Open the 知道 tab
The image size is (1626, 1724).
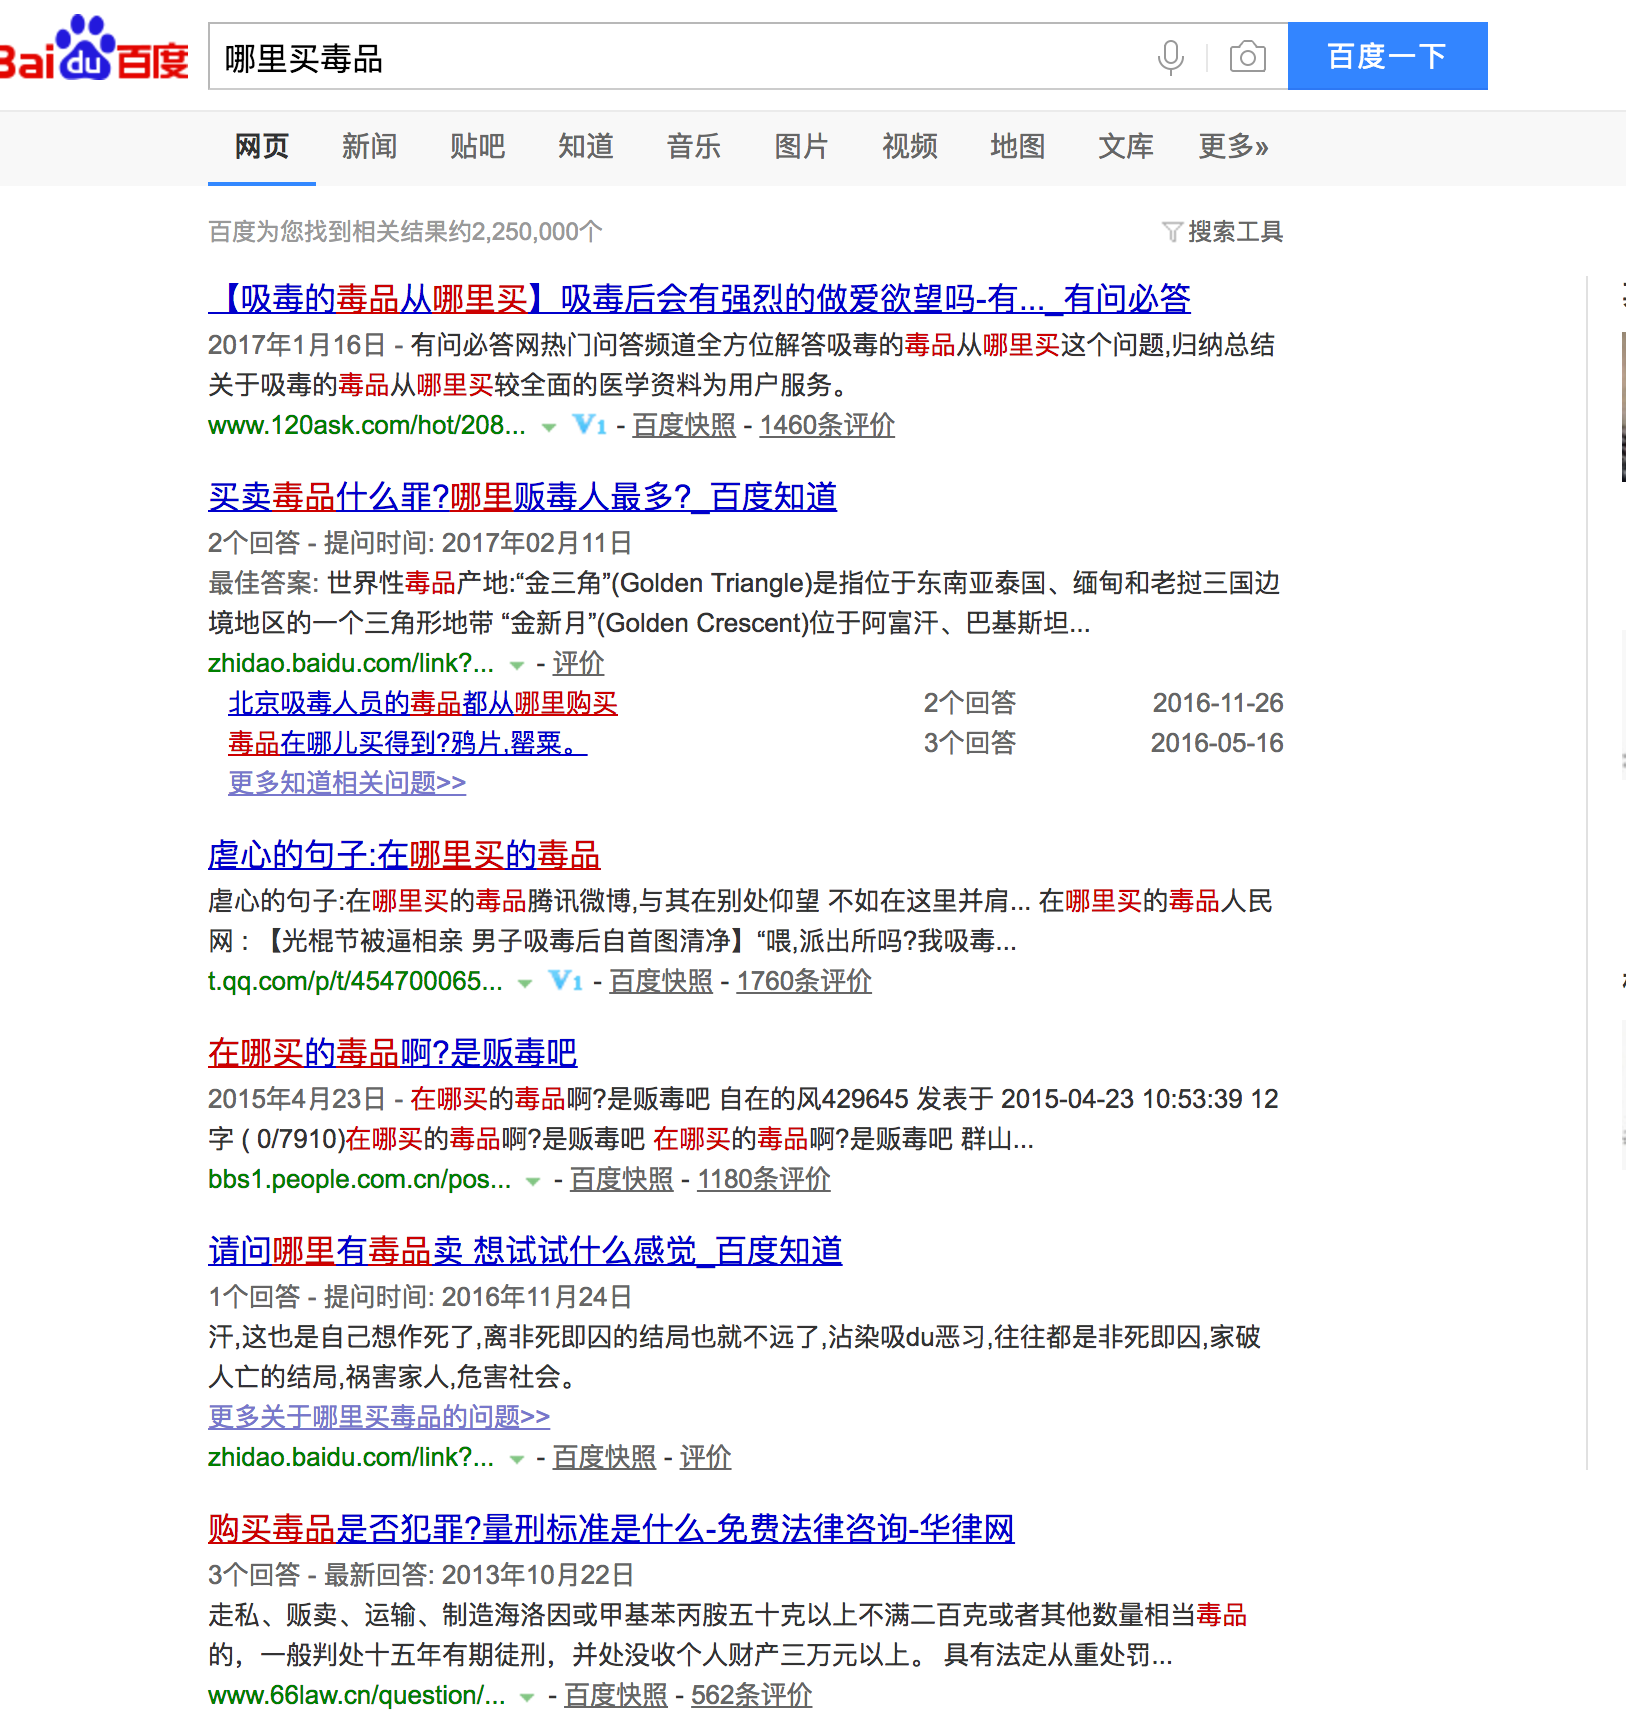click(x=585, y=147)
